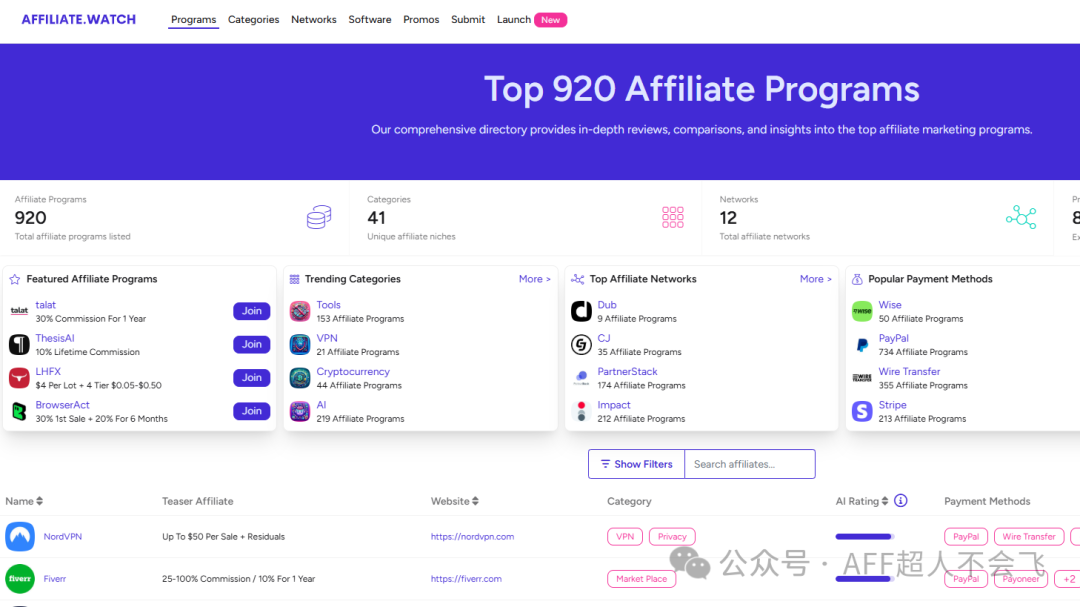Image resolution: width=1080 pixels, height=607 pixels.
Task: Click the PayPal payment logo icon
Action: click(862, 344)
